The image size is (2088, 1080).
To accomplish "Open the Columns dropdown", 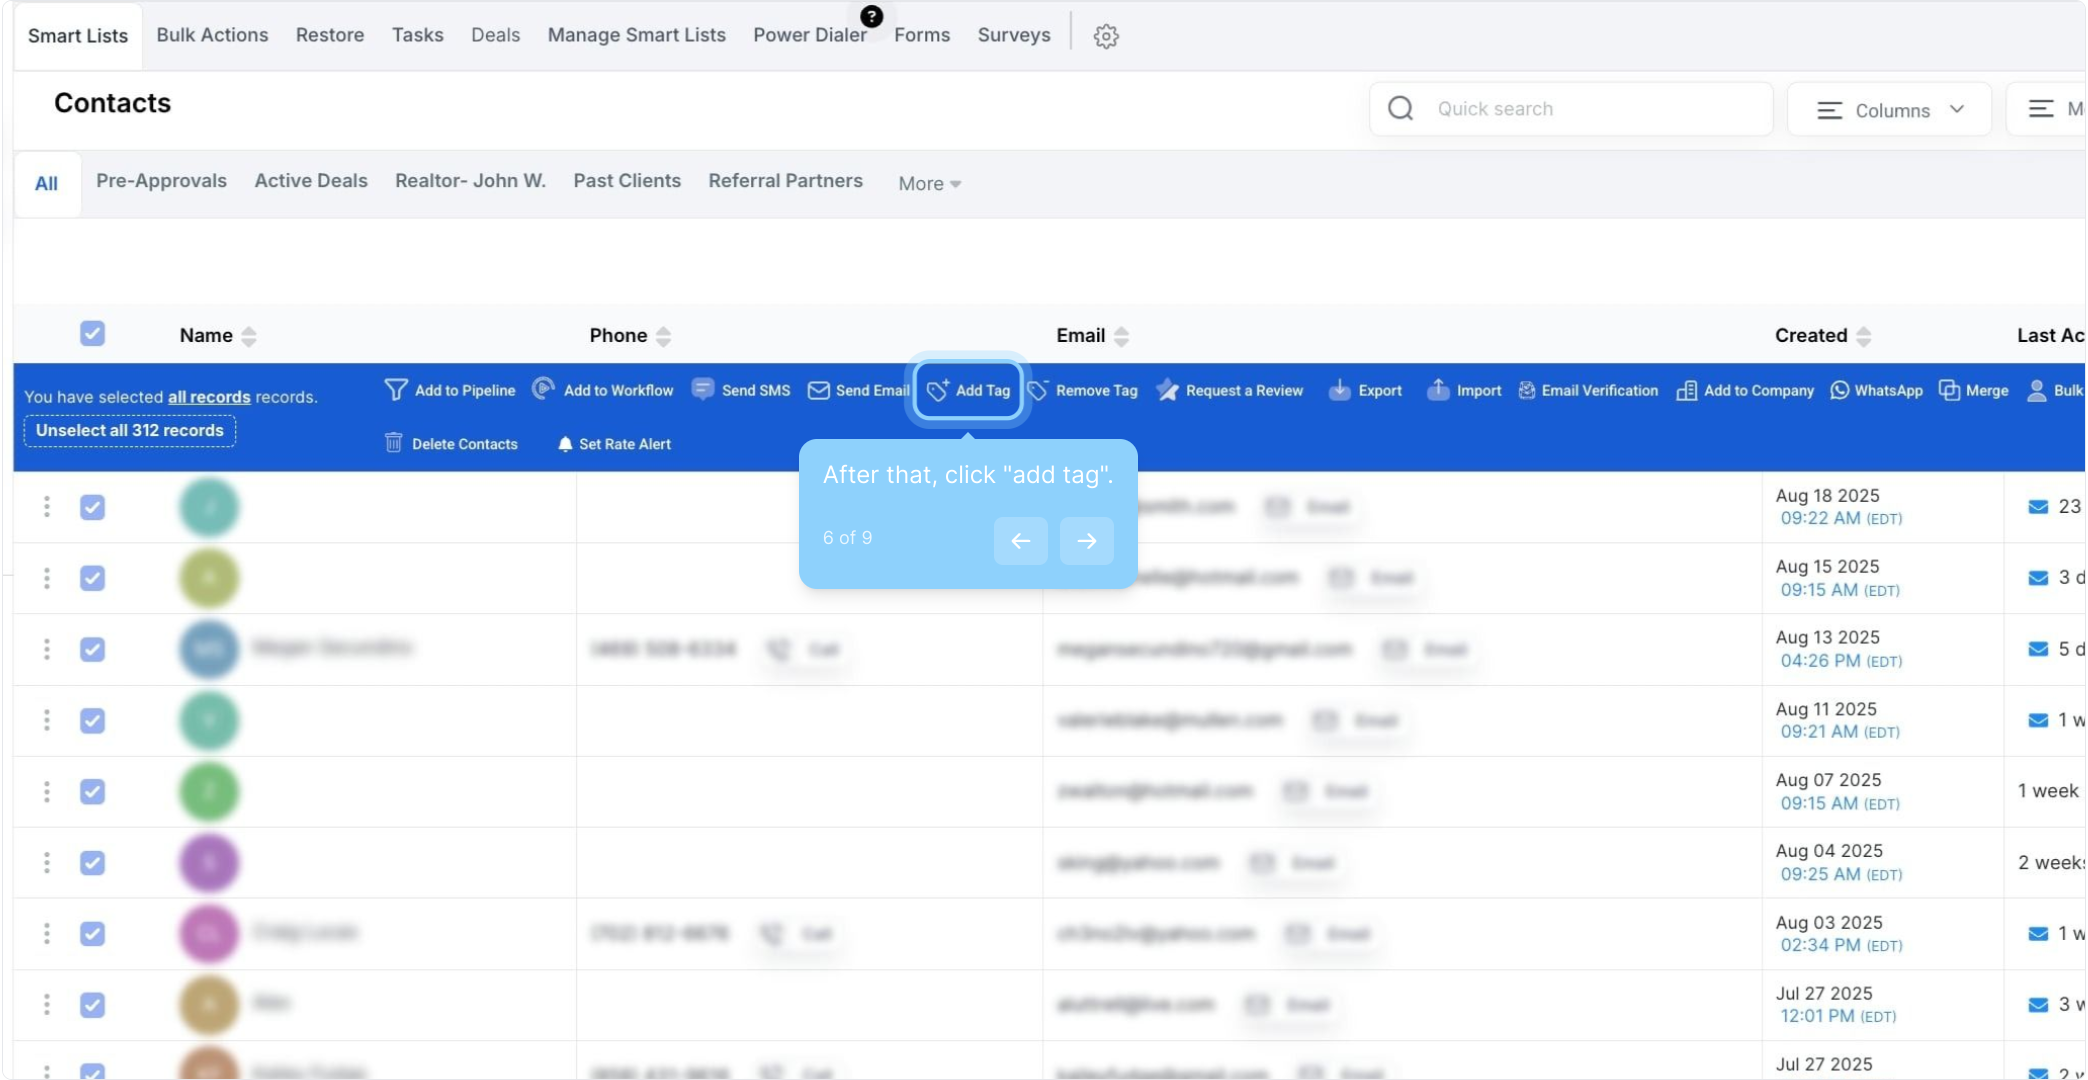I will [x=1889, y=110].
